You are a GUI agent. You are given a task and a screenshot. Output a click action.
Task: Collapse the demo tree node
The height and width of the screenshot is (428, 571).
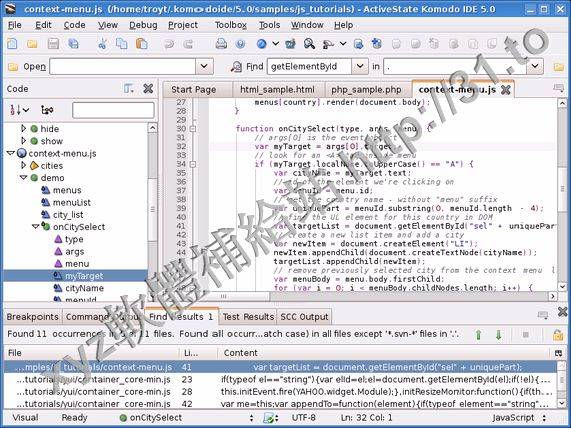click(24, 178)
